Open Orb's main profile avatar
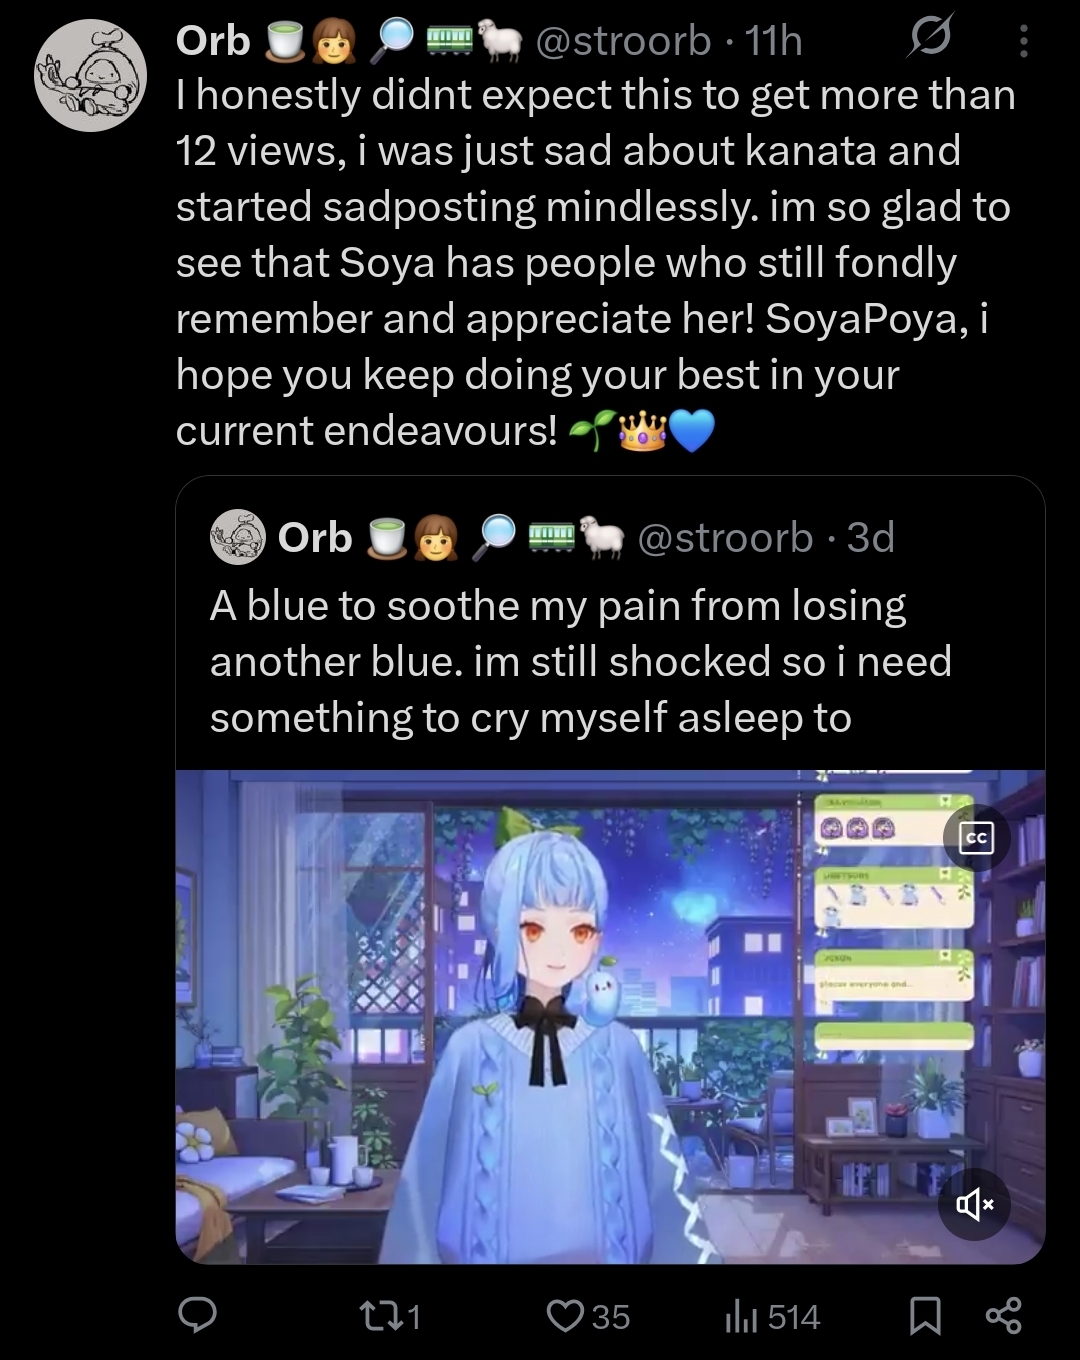The height and width of the screenshot is (1360, 1080). pyautogui.click(x=90, y=76)
